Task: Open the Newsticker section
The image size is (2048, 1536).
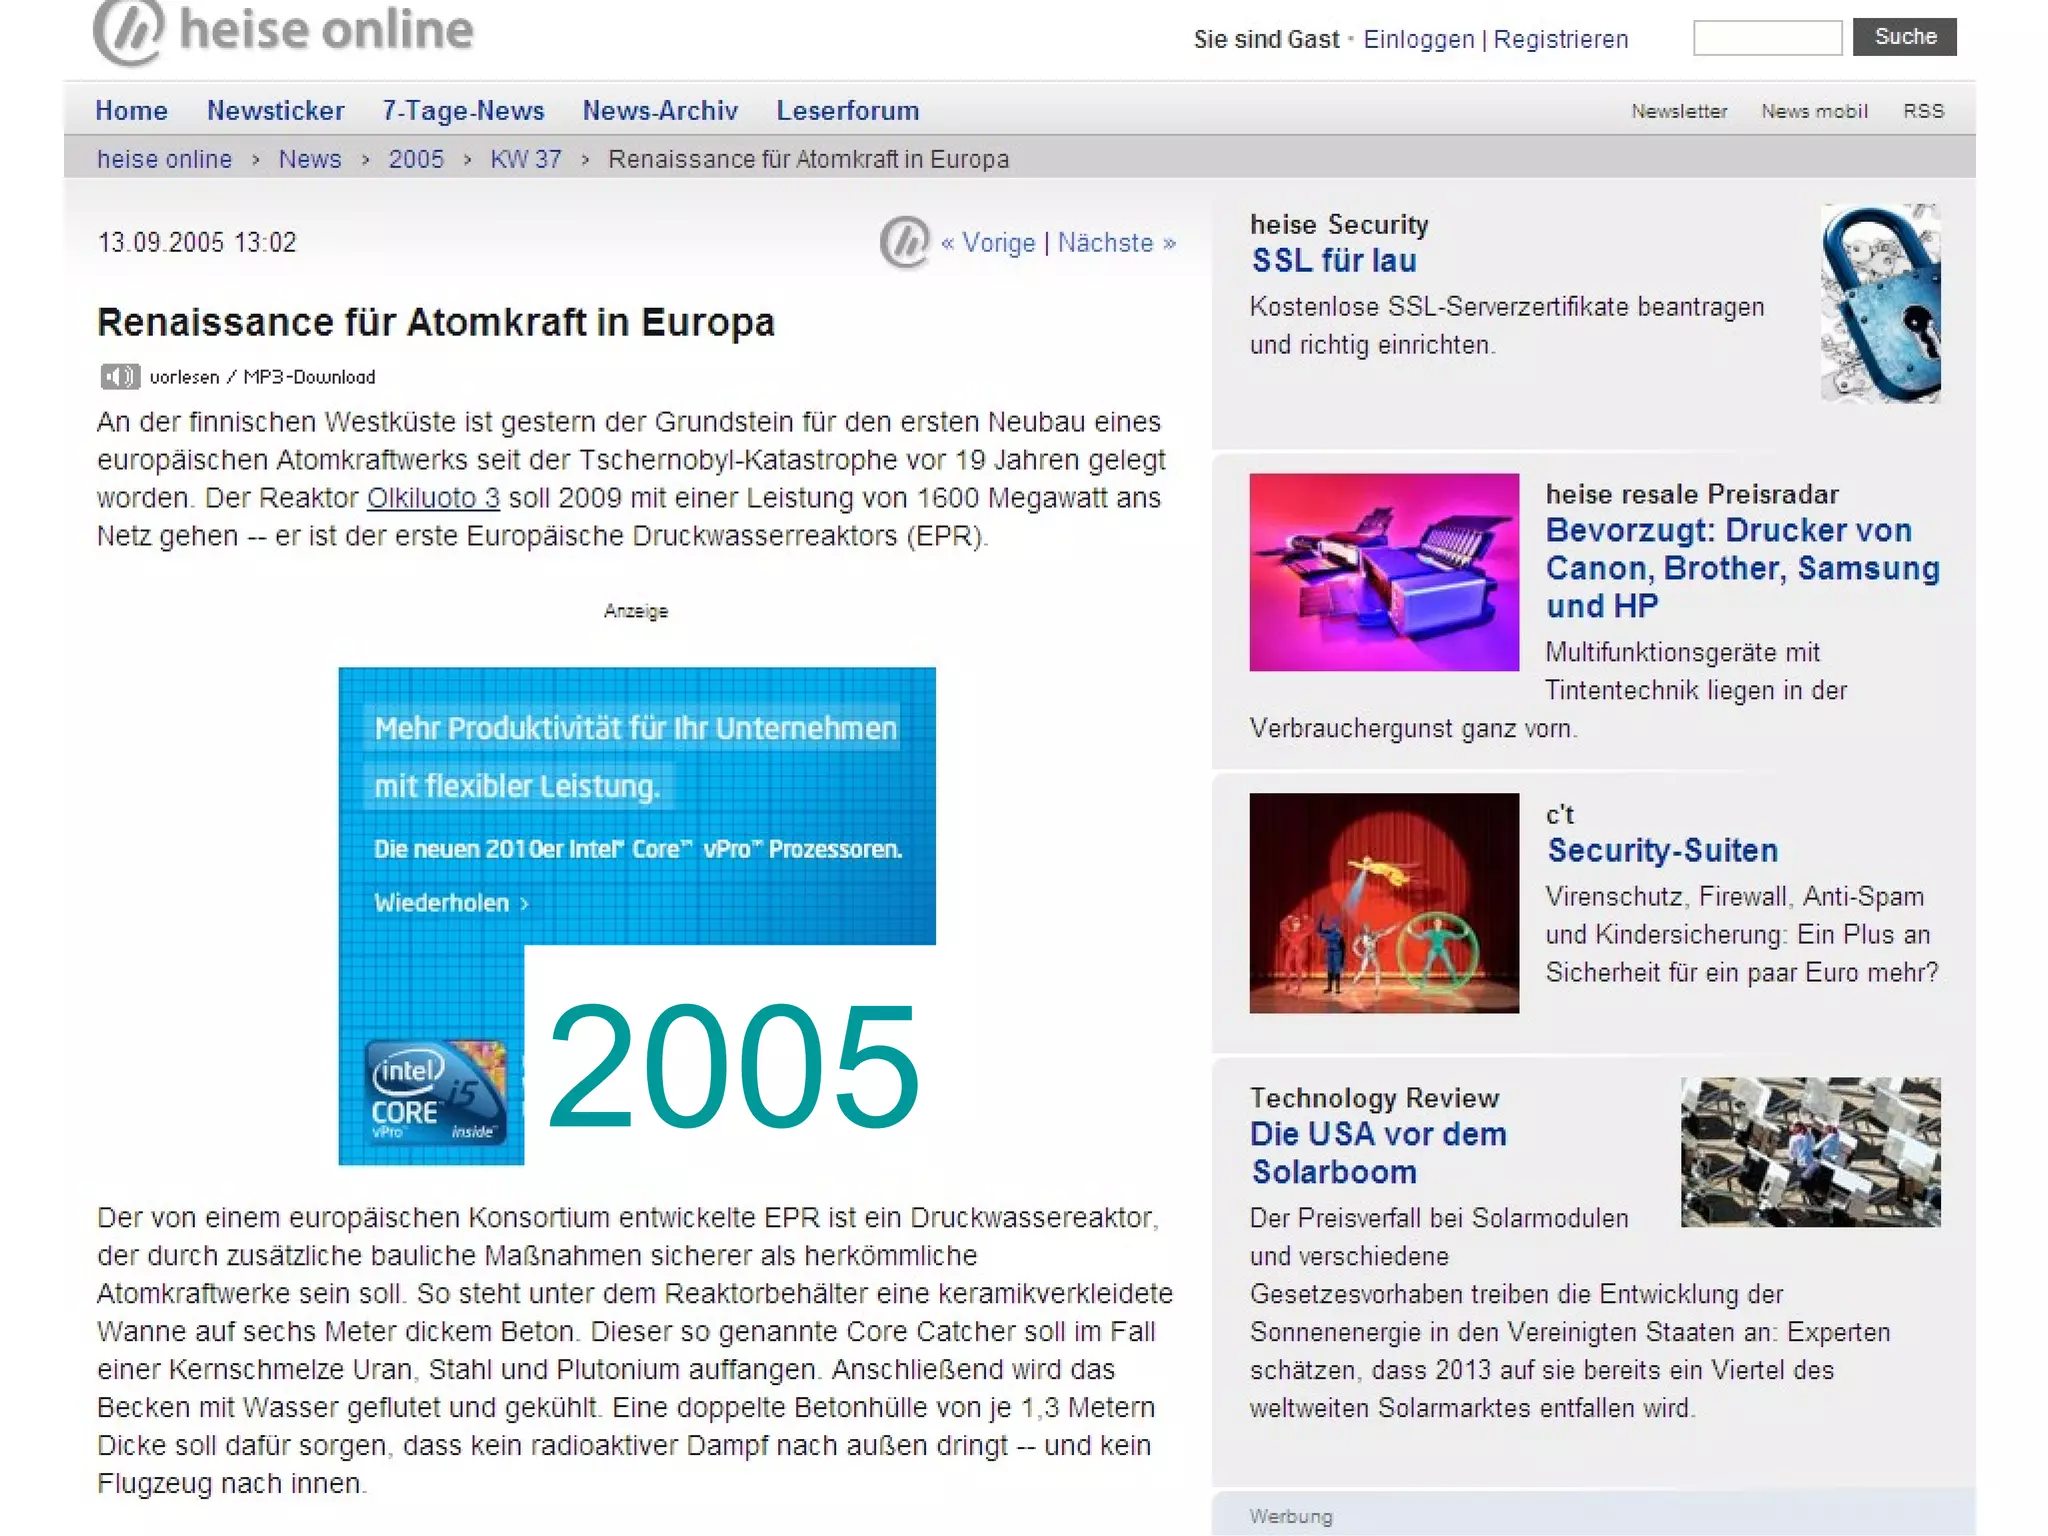Action: point(275,110)
